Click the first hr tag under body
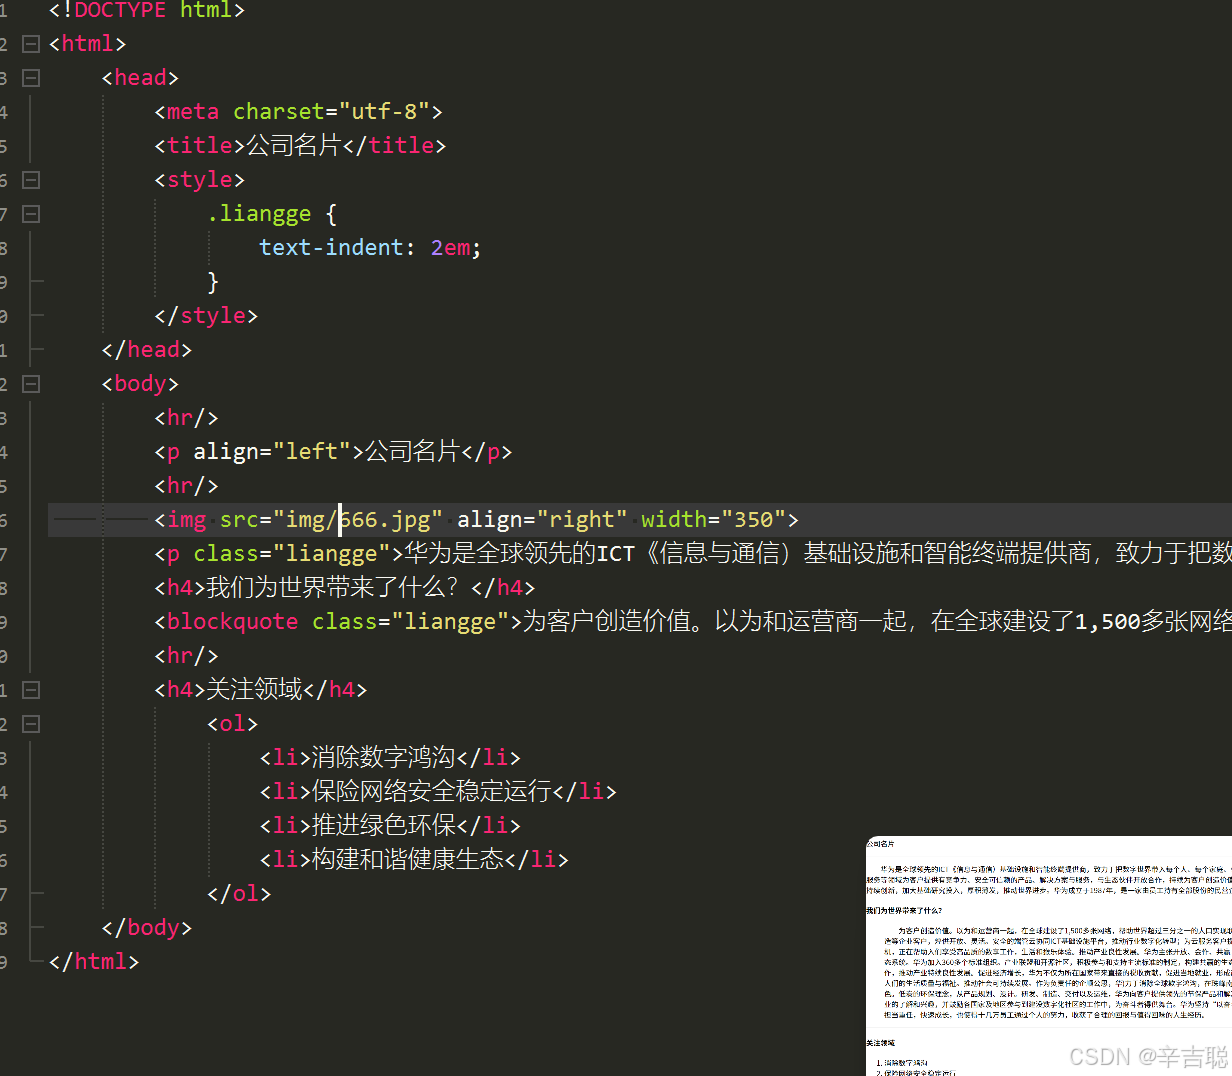The height and width of the screenshot is (1076, 1232). click(x=186, y=418)
